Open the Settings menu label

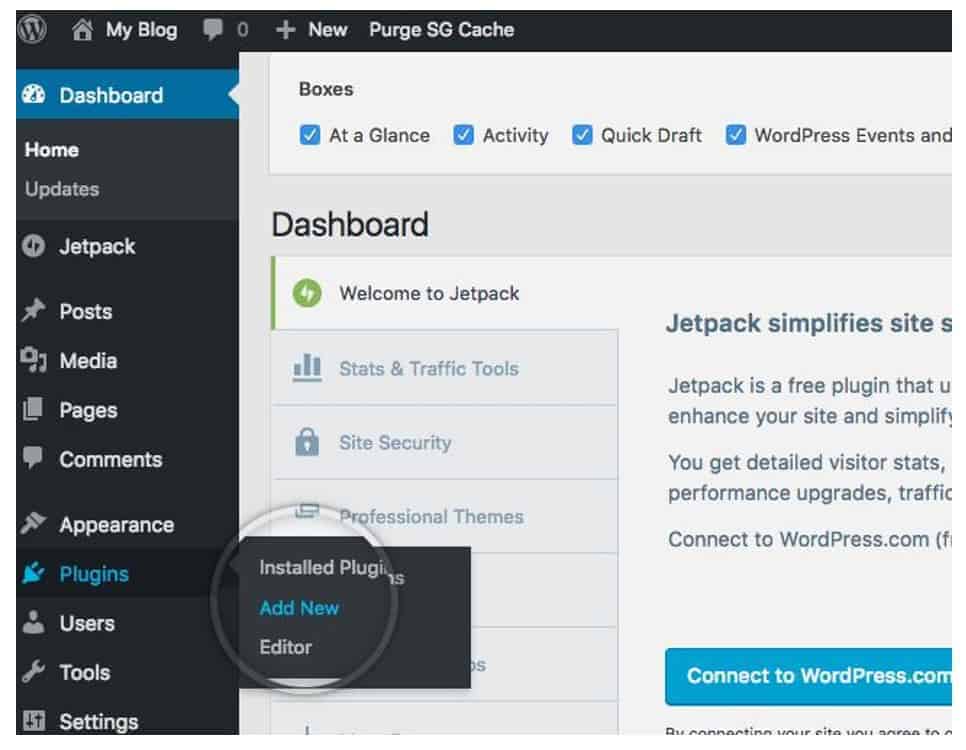[99, 722]
